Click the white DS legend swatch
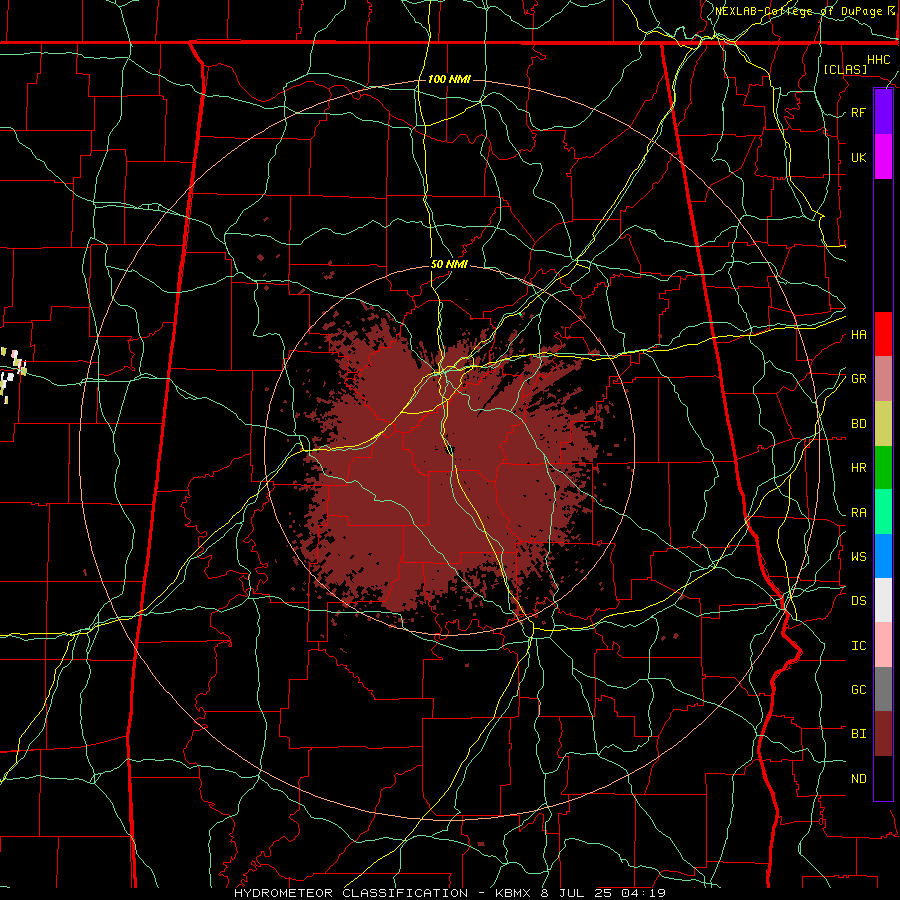The width and height of the screenshot is (900, 900). (x=883, y=600)
